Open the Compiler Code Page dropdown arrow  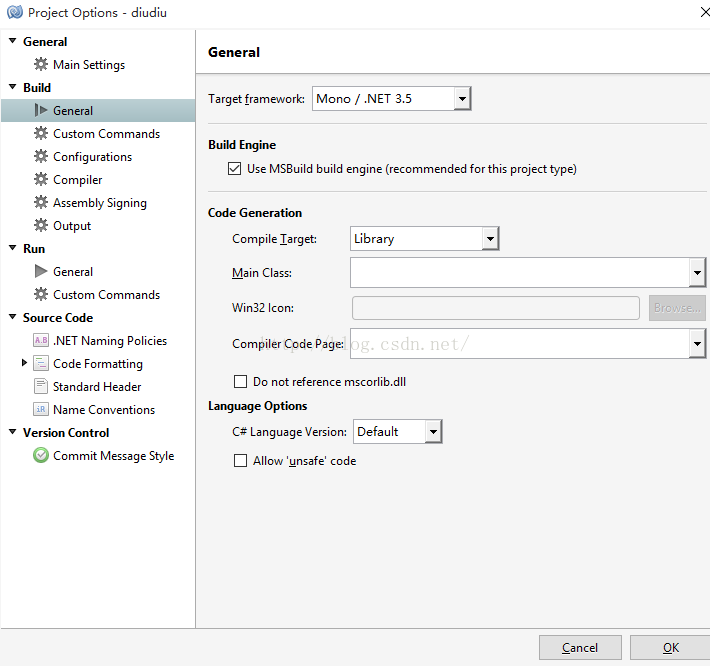click(697, 344)
